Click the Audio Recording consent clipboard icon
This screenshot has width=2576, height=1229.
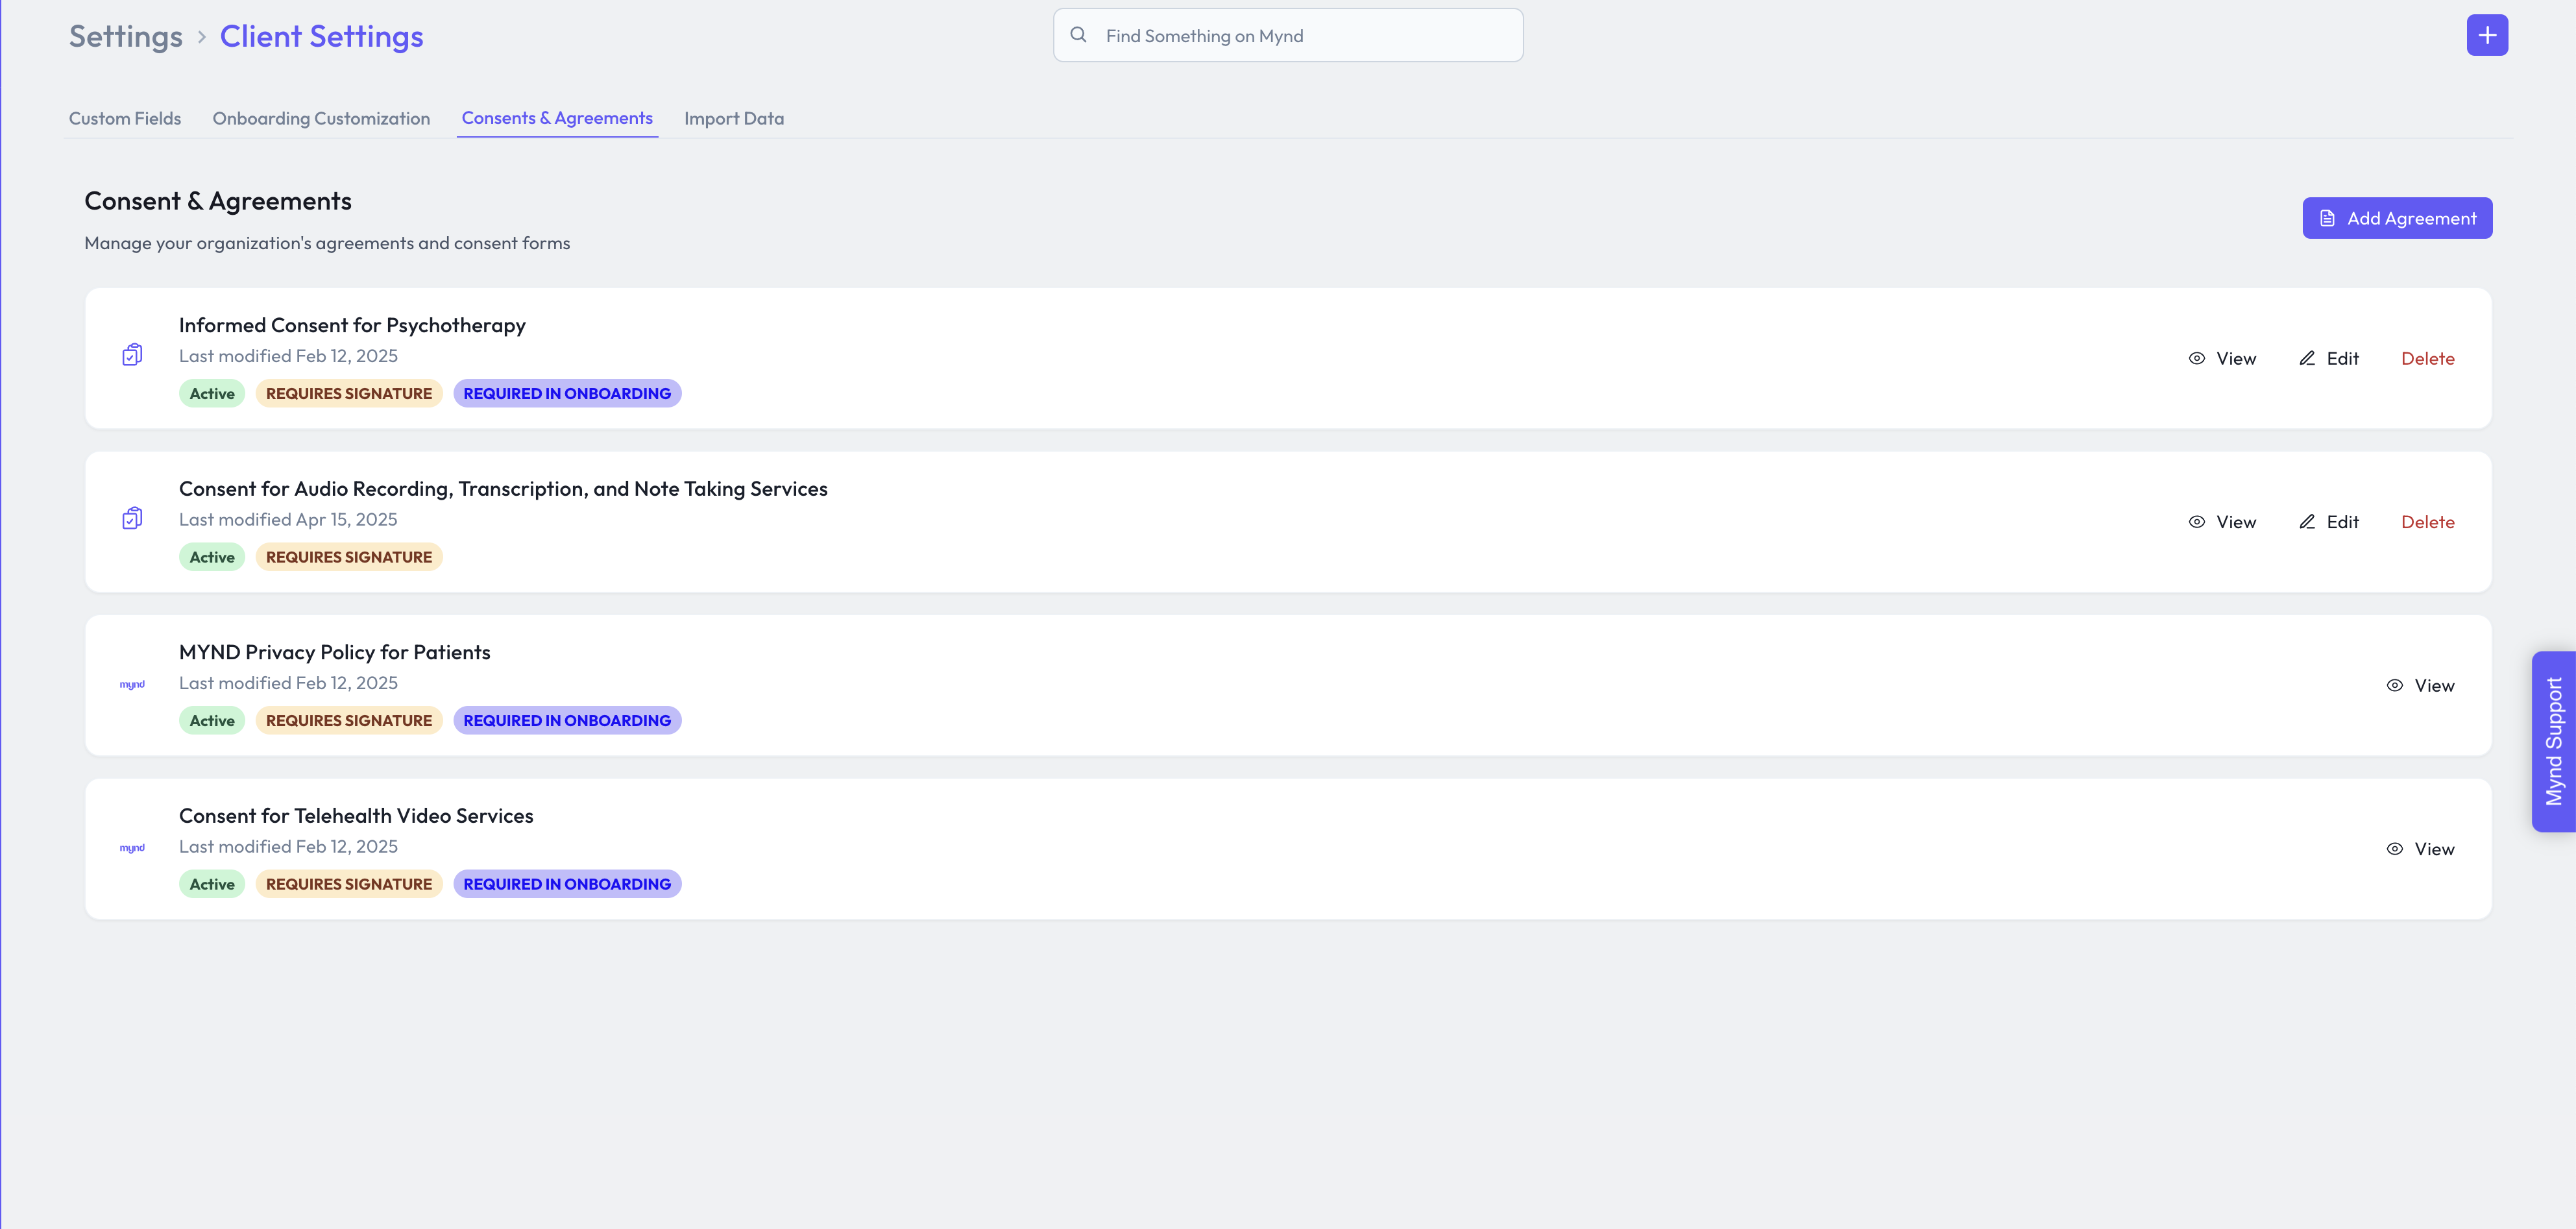tap(132, 518)
